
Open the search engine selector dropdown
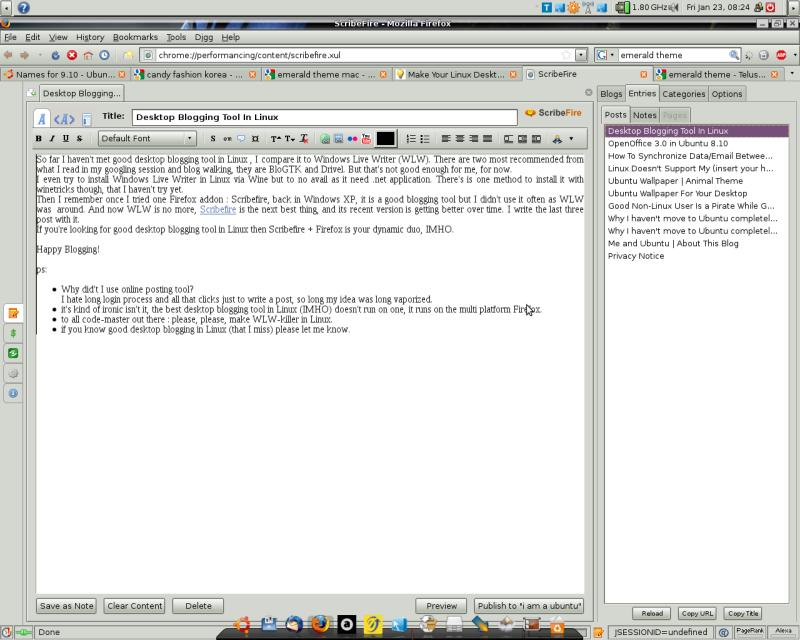605,55
